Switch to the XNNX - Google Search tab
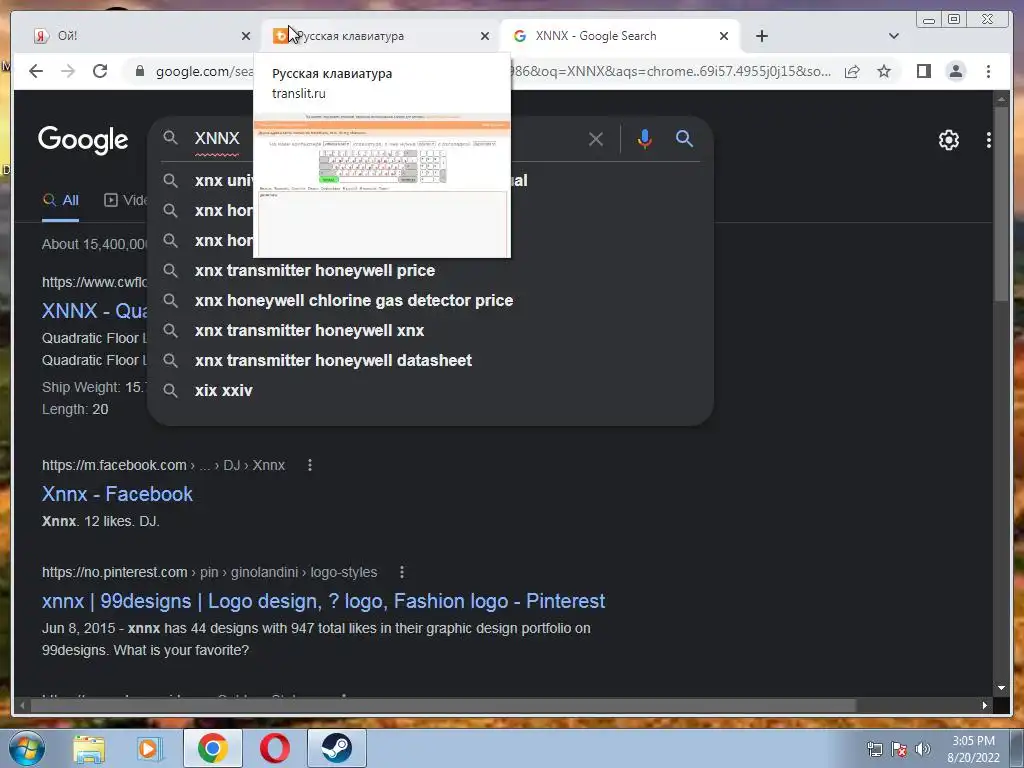This screenshot has width=1024, height=768. pyautogui.click(x=620, y=36)
